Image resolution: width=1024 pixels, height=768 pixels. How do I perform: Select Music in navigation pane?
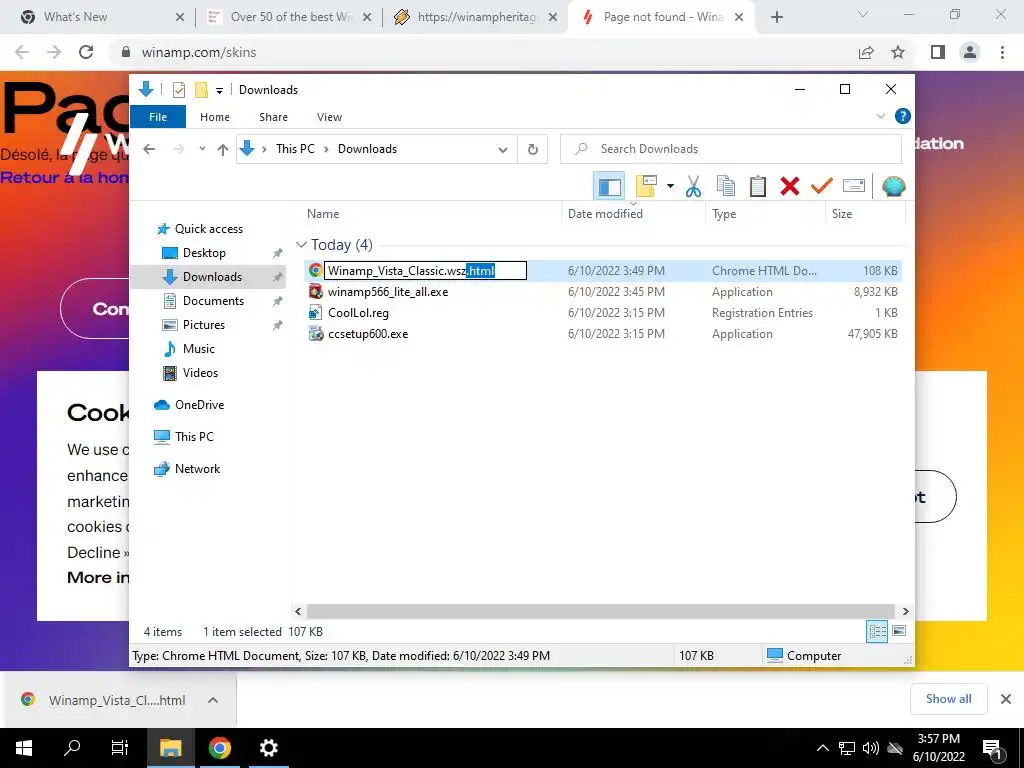199,349
